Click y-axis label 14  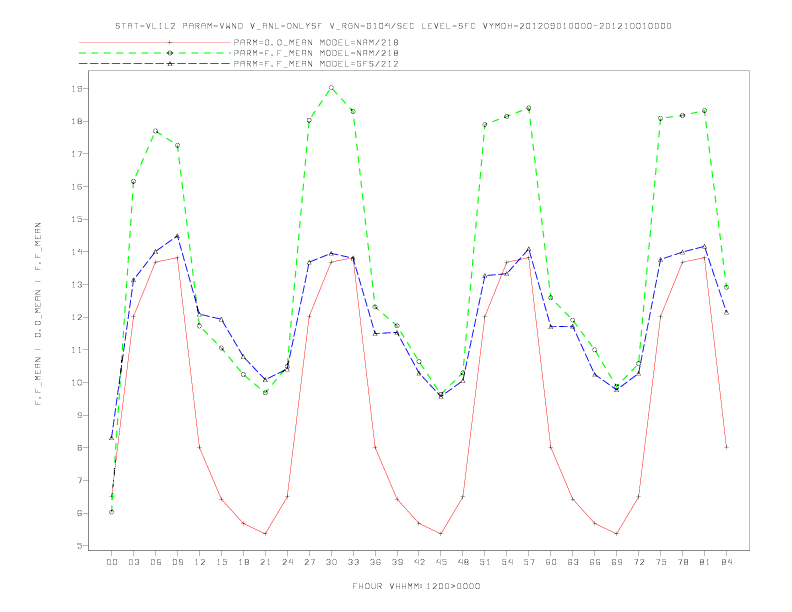coord(77,251)
